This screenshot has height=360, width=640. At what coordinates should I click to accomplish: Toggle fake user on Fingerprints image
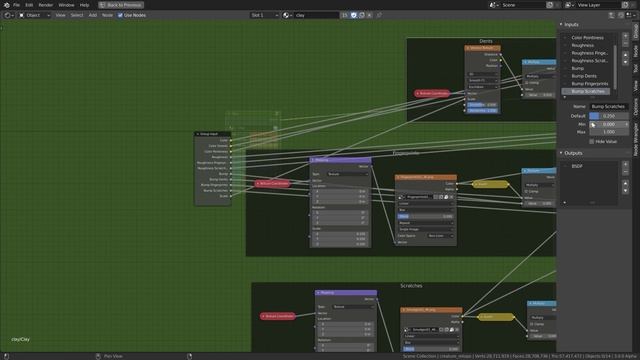pyautogui.click(x=436, y=197)
